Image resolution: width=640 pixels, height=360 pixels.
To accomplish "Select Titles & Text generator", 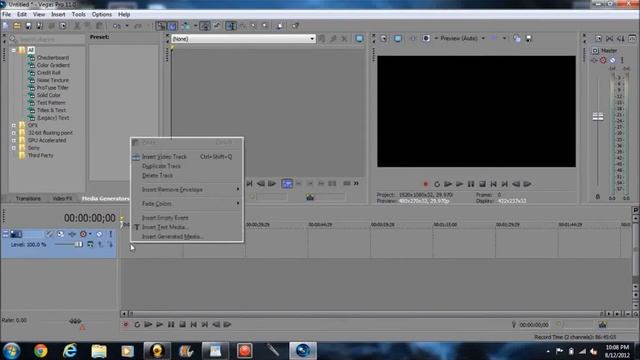I will tap(51, 110).
